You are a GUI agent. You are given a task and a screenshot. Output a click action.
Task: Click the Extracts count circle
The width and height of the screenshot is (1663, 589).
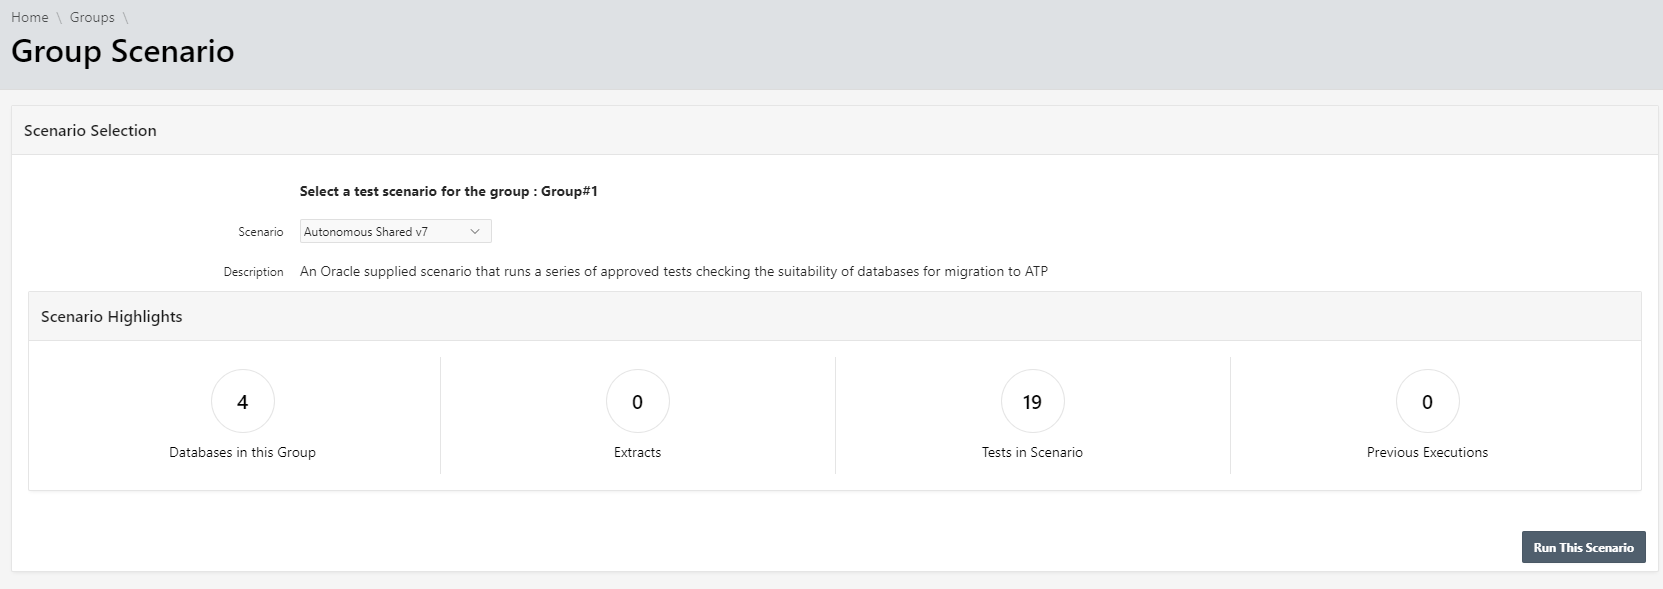click(637, 402)
